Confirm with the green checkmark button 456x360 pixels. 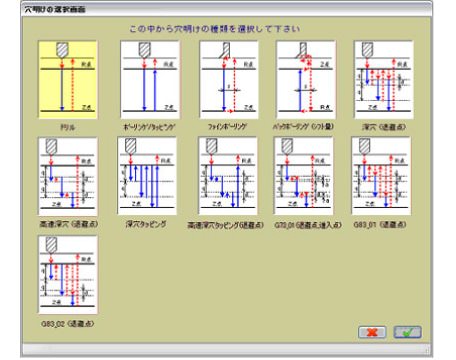(407, 332)
